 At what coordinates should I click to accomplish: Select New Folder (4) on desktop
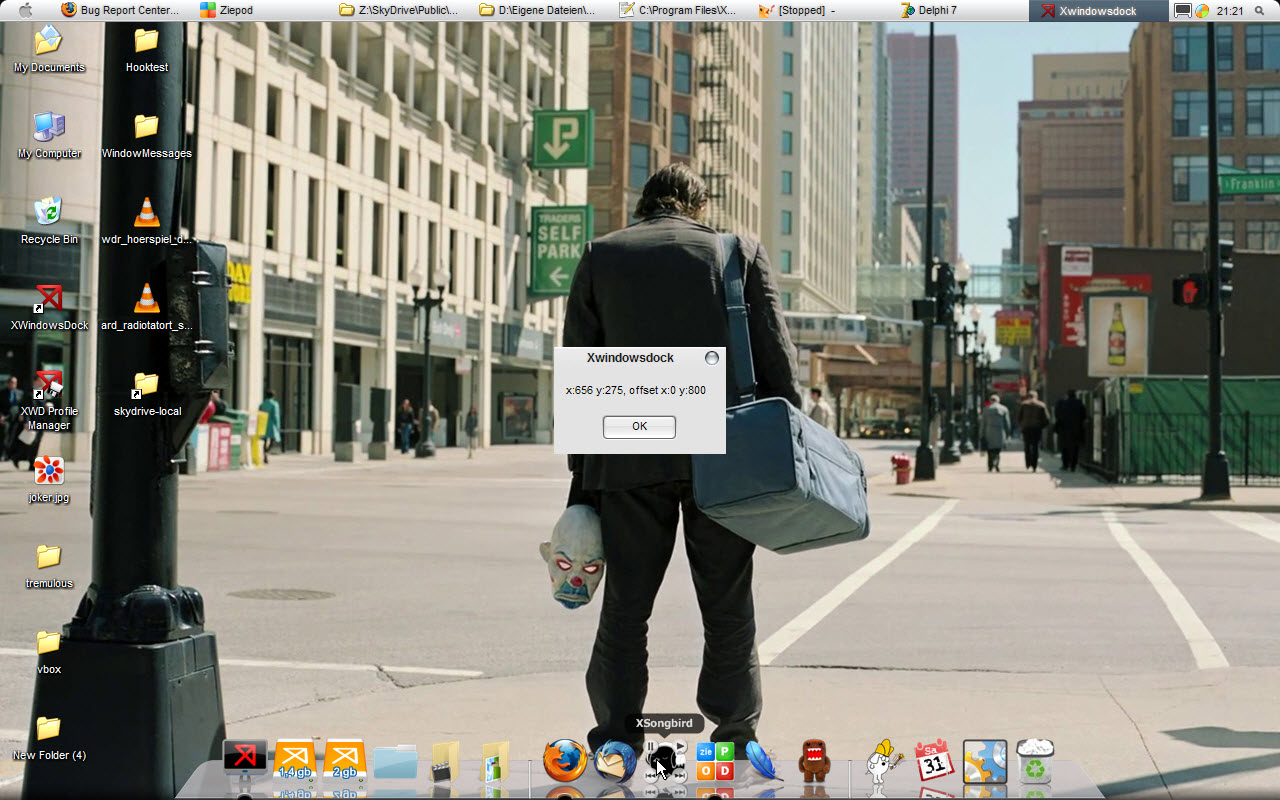(x=49, y=738)
